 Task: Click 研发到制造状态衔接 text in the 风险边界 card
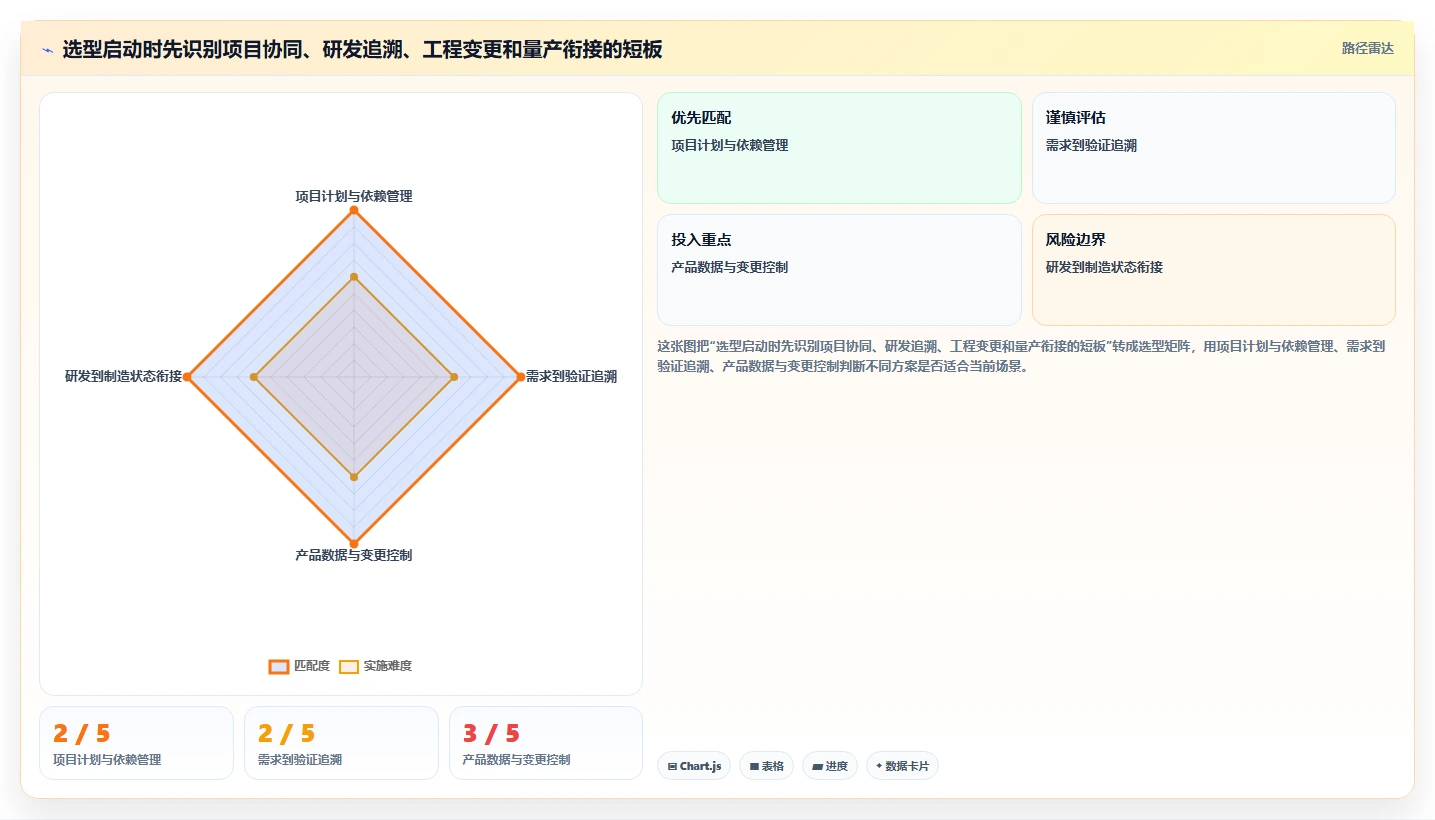click(1104, 268)
